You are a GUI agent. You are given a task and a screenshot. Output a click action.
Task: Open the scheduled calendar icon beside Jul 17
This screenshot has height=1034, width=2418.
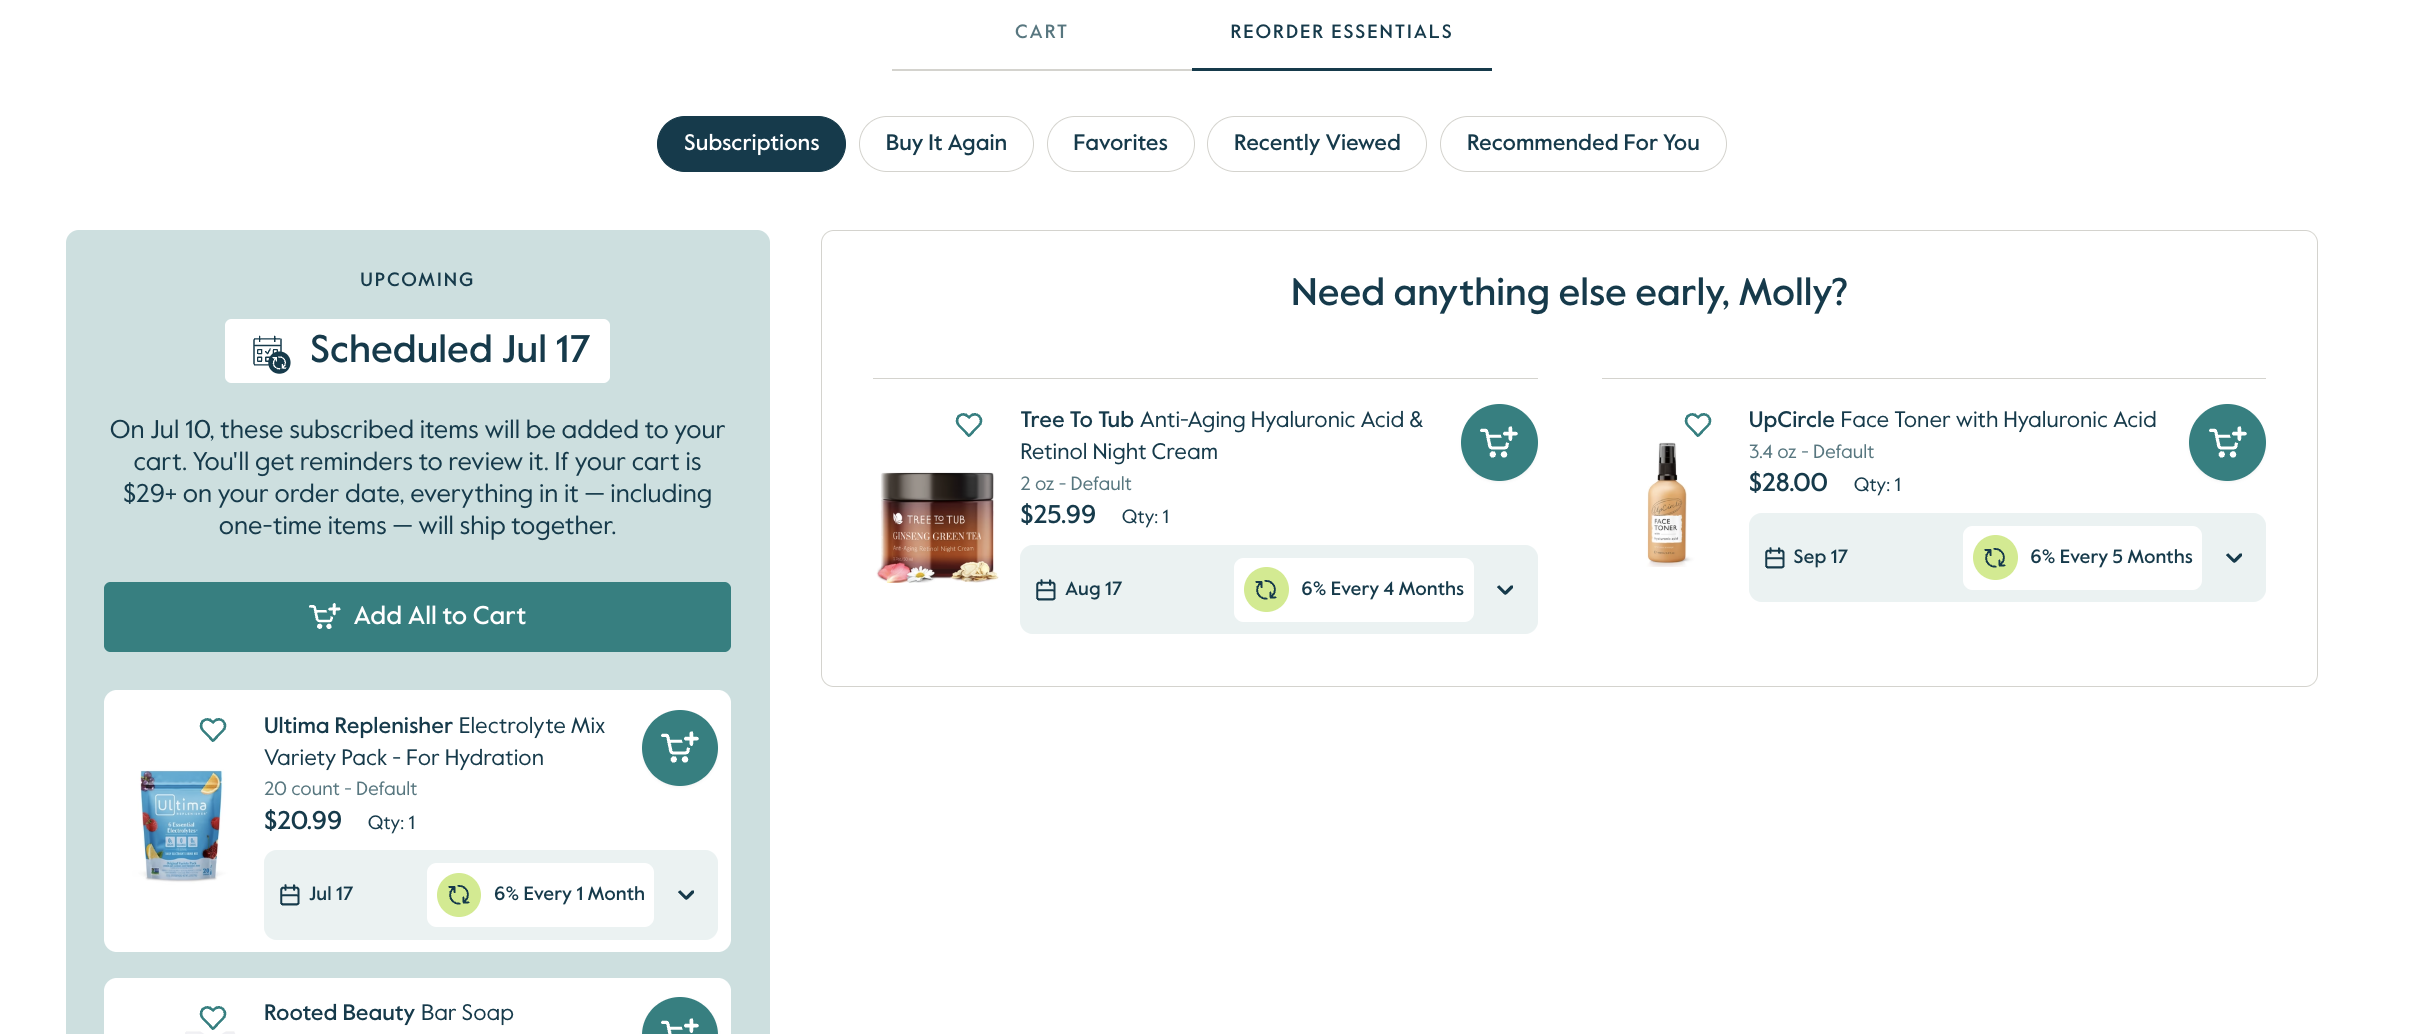coord(271,354)
